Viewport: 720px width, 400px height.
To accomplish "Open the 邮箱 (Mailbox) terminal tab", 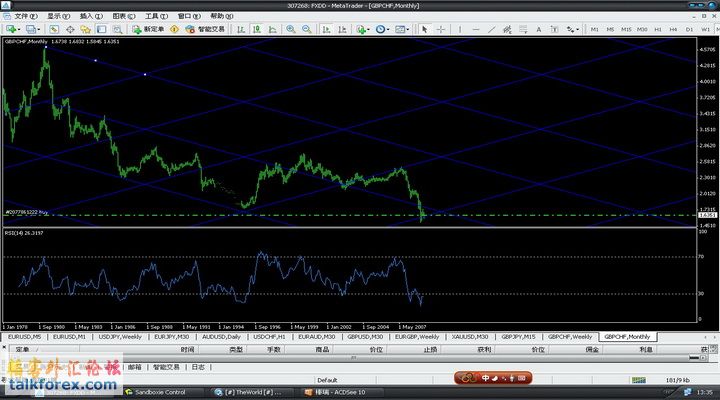I will 135,367.
